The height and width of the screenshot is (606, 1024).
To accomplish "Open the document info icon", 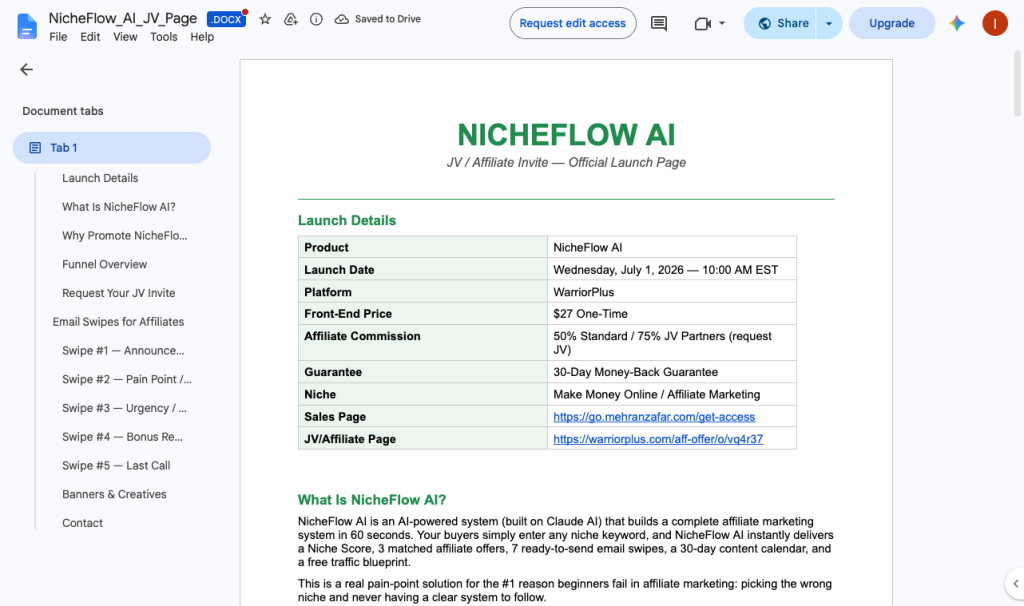I will (316, 19).
